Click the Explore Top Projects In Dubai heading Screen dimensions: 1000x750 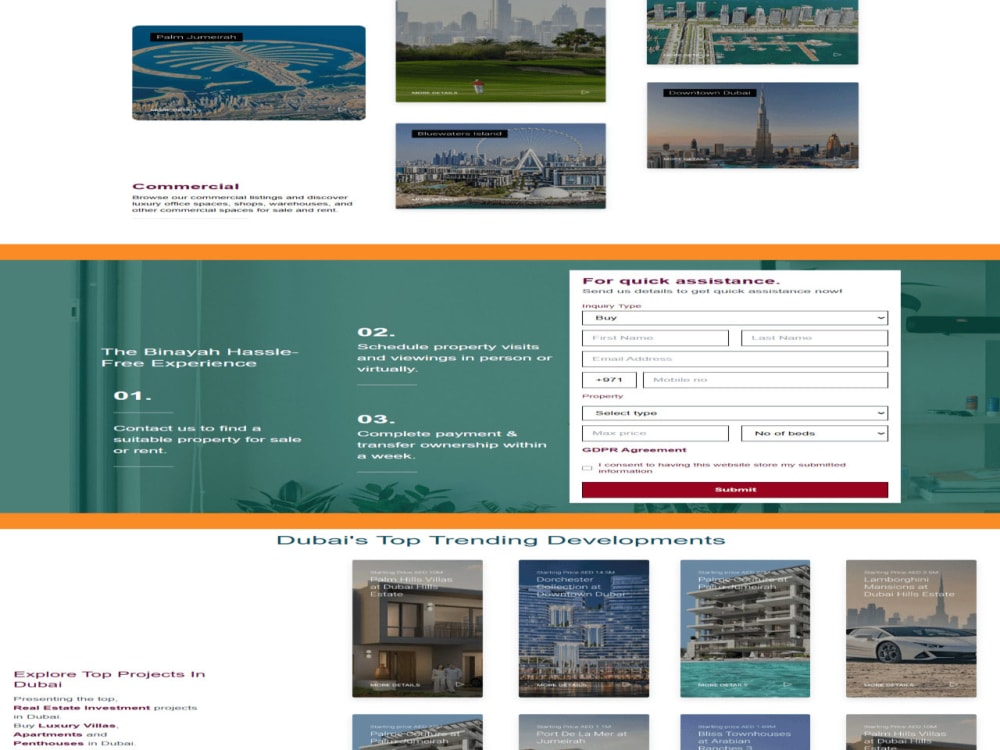point(109,679)
